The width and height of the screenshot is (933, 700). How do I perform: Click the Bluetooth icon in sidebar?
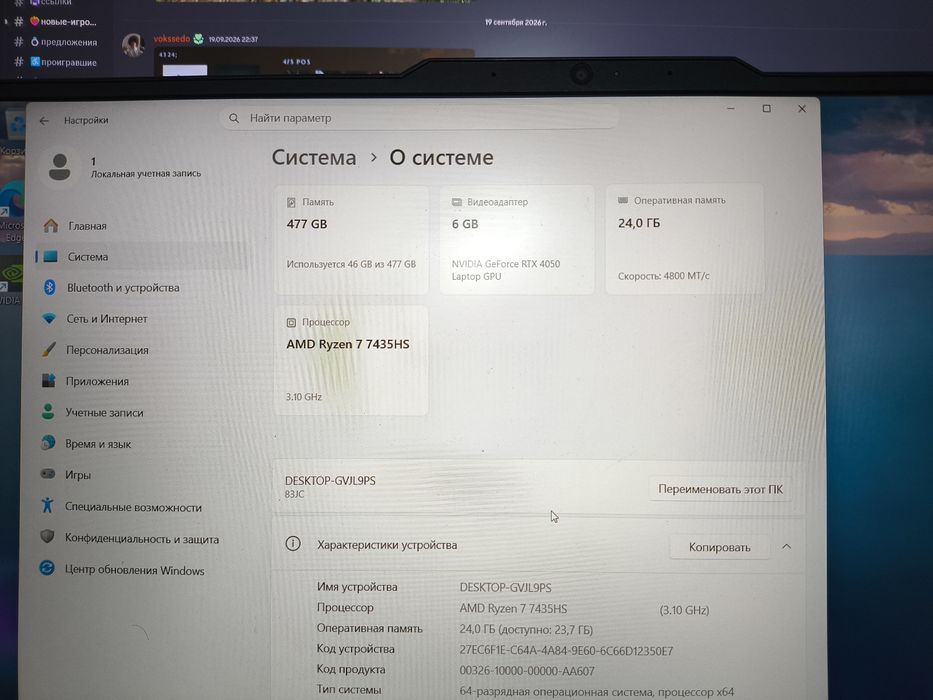coord(50,288)
